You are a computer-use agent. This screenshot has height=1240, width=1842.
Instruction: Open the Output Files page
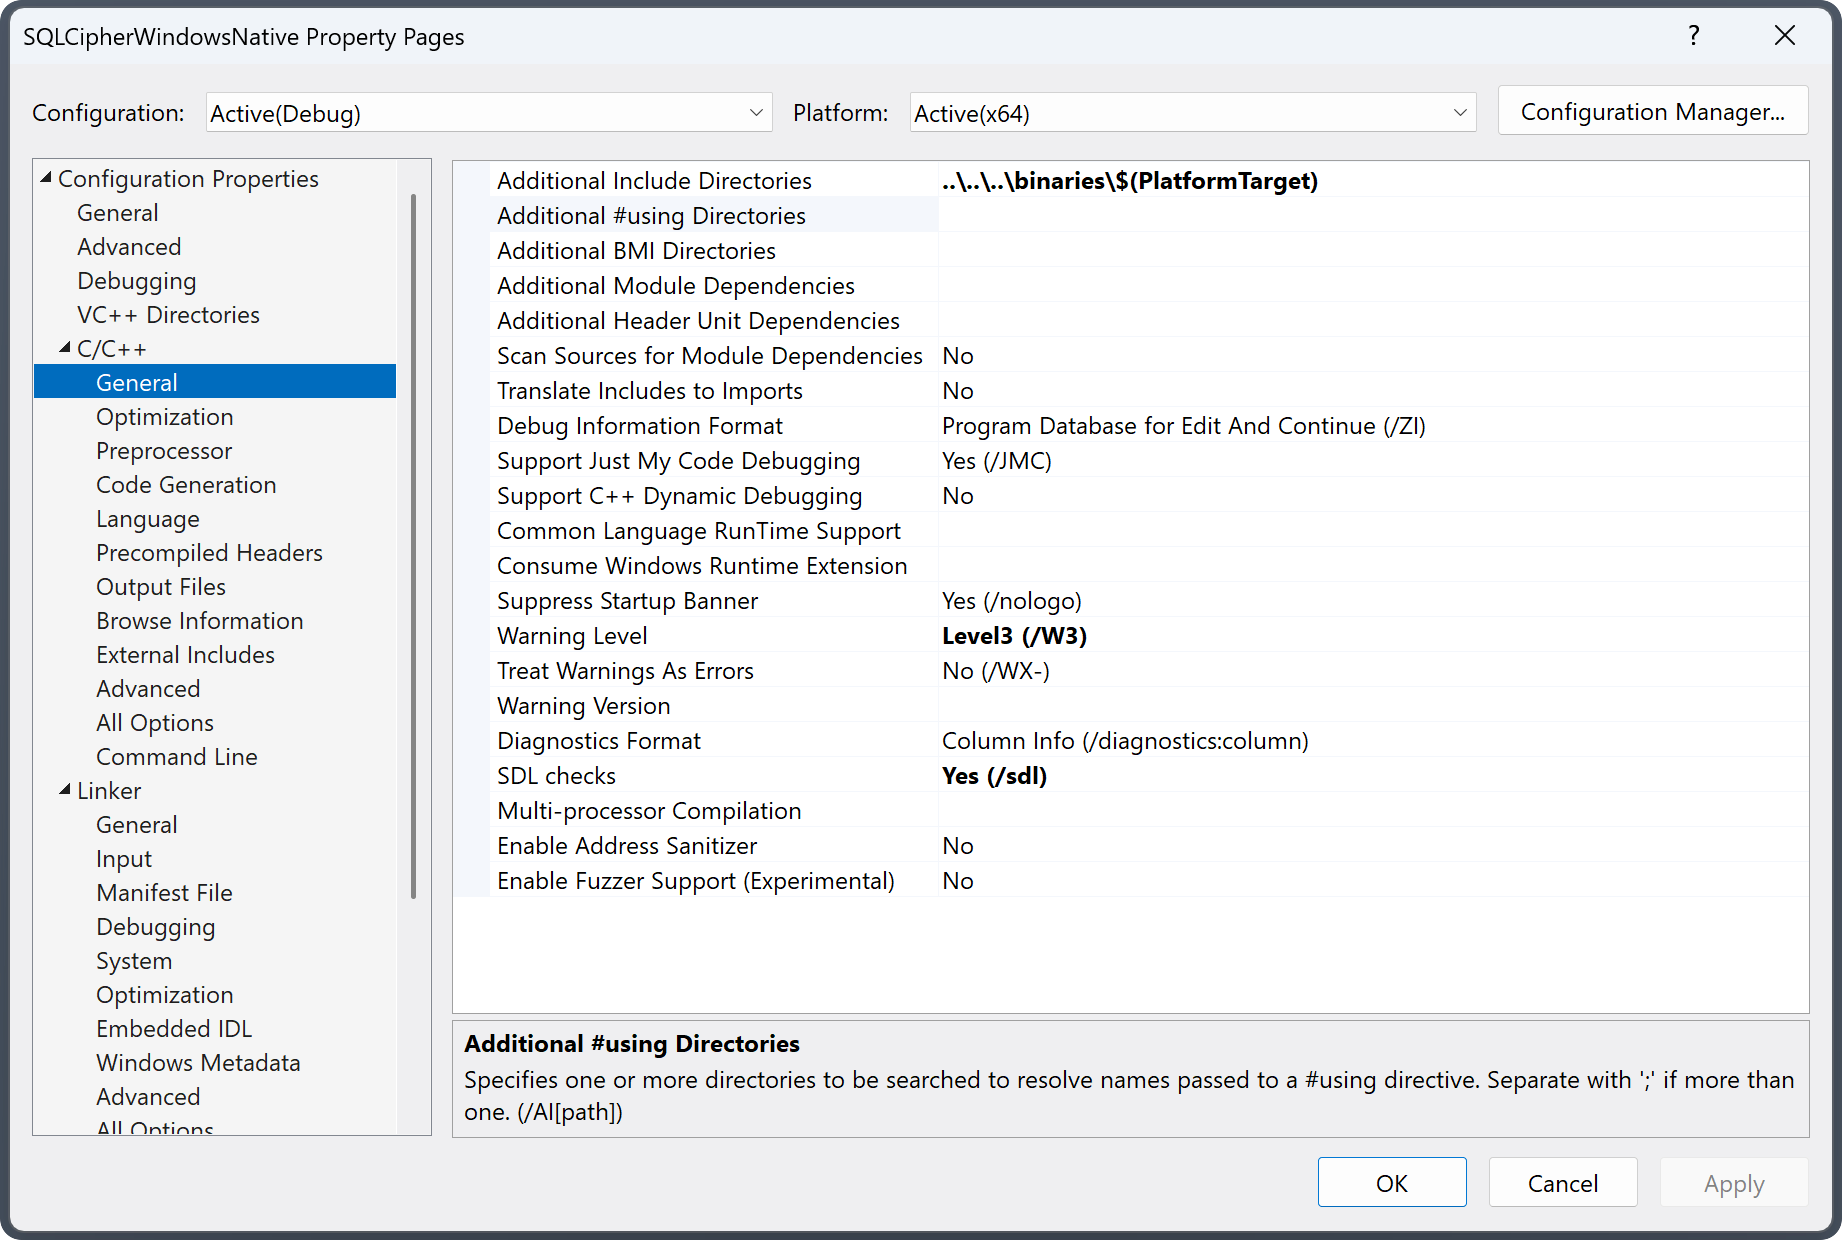point(161,587)
